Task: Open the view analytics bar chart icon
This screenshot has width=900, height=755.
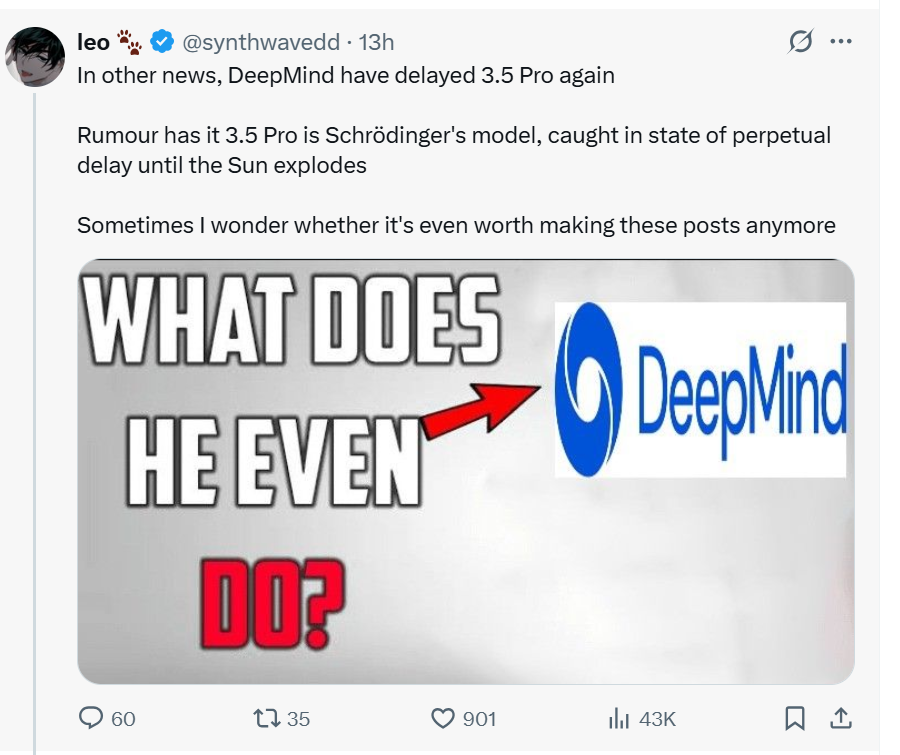Action: [x=619, y=718]
